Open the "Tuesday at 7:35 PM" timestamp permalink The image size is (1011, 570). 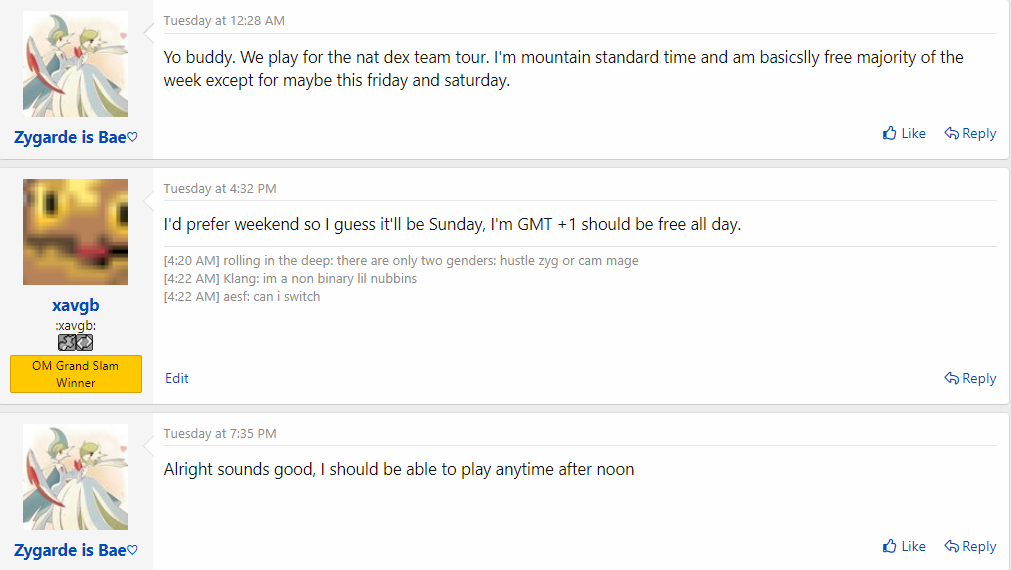(x=220, y=434)
